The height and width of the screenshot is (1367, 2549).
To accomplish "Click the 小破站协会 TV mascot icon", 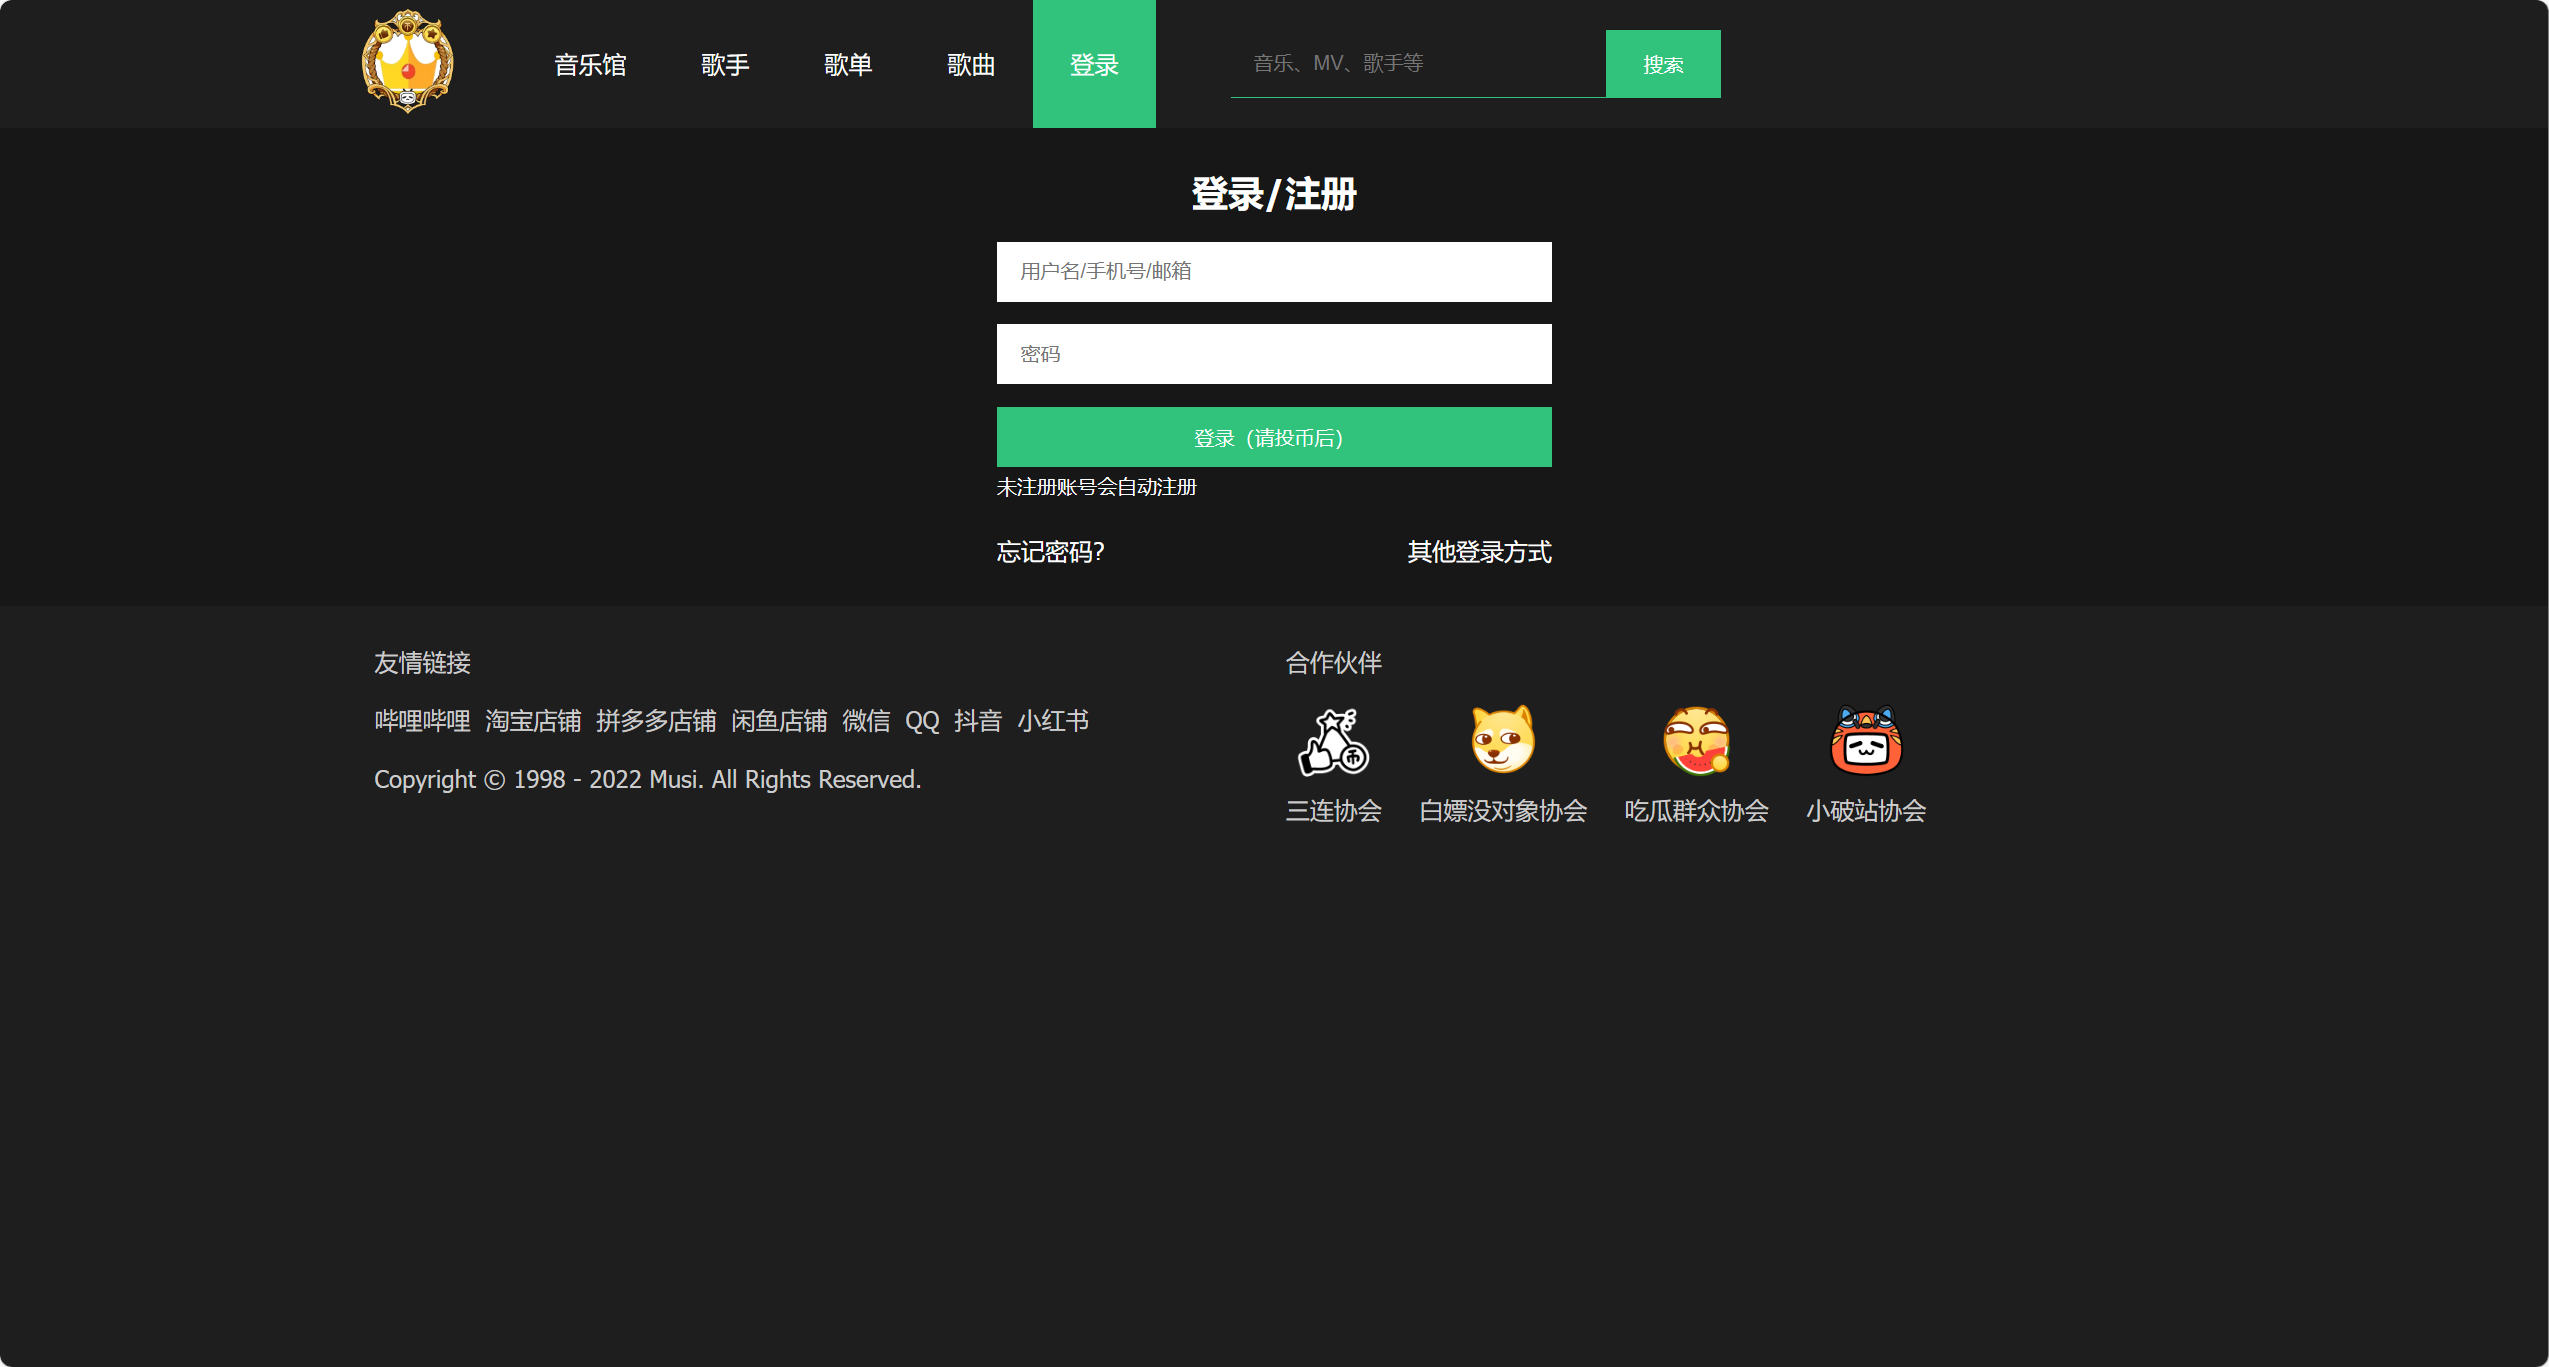I will pos(1865,741).
